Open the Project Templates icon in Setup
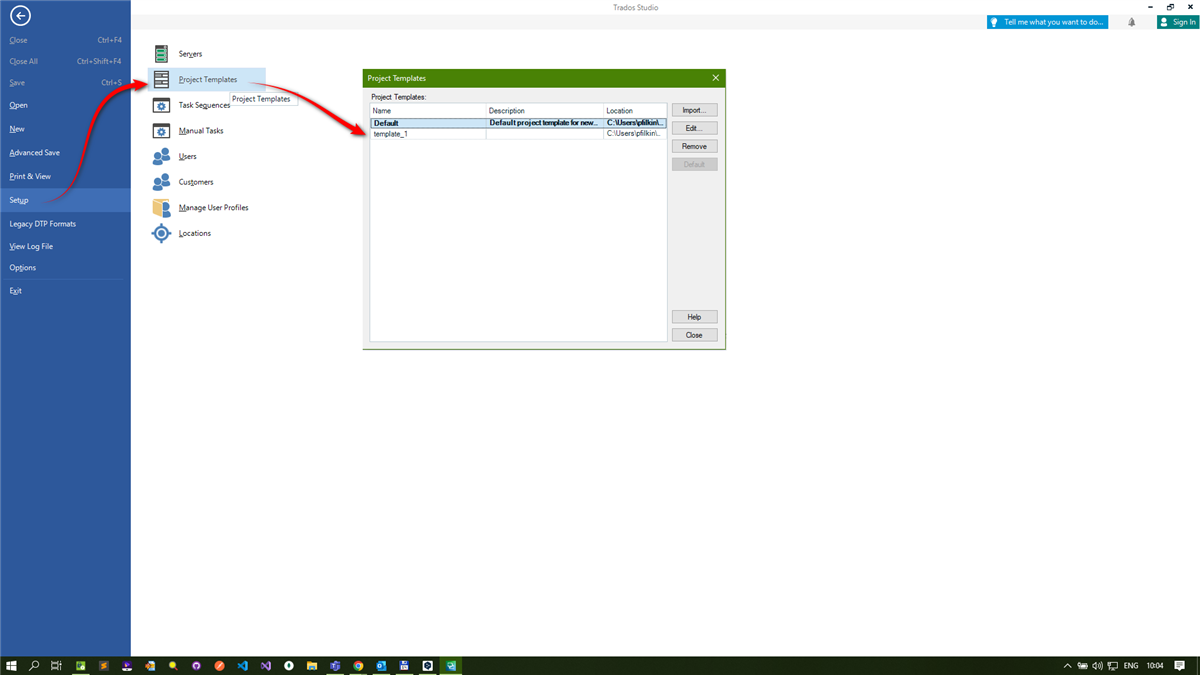Image resolution: width=1200 pixels, height=675 pixels. (161, 79)
